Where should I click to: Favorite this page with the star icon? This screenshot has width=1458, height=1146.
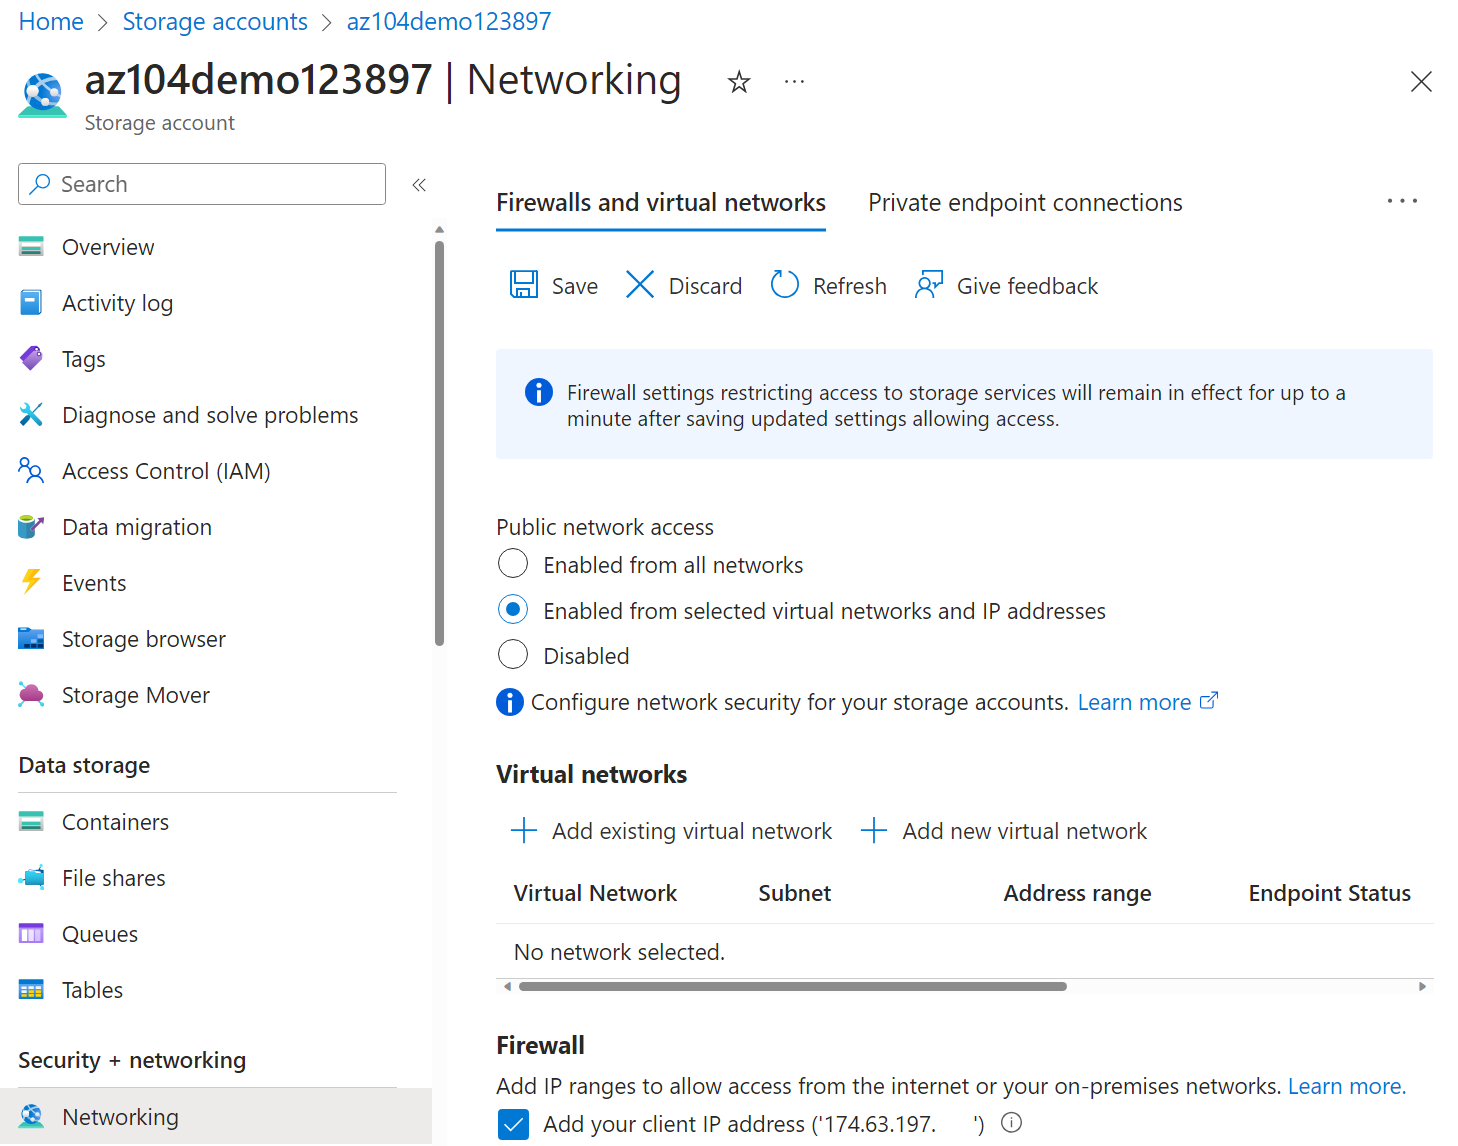point(739,82)
